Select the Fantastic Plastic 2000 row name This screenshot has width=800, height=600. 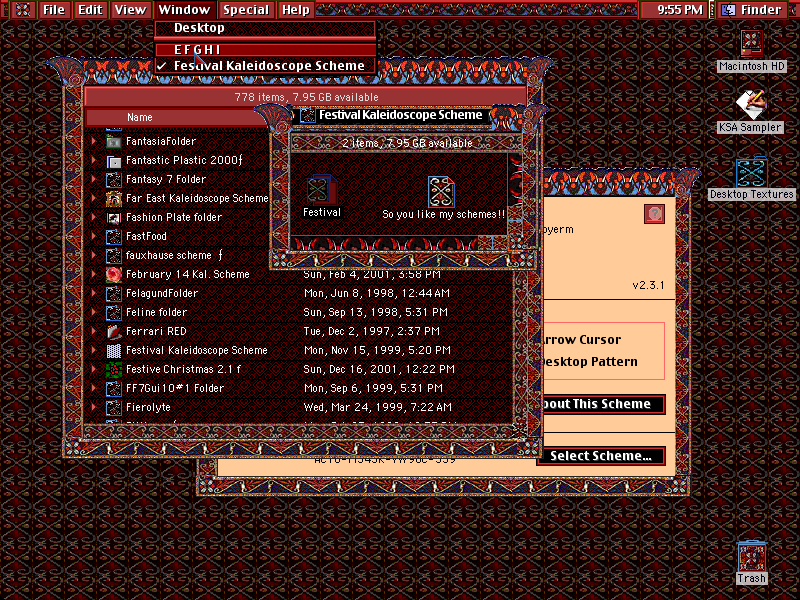184,160
